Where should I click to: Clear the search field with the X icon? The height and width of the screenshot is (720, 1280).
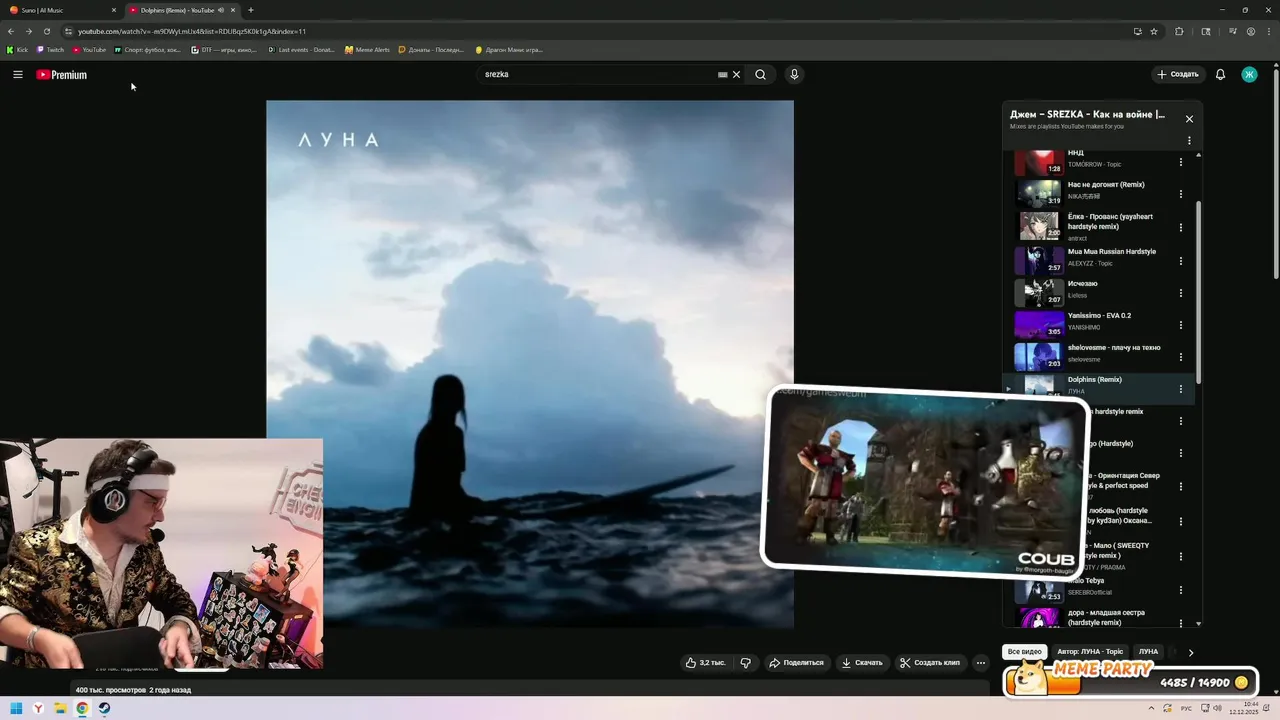tap(736, 74)
